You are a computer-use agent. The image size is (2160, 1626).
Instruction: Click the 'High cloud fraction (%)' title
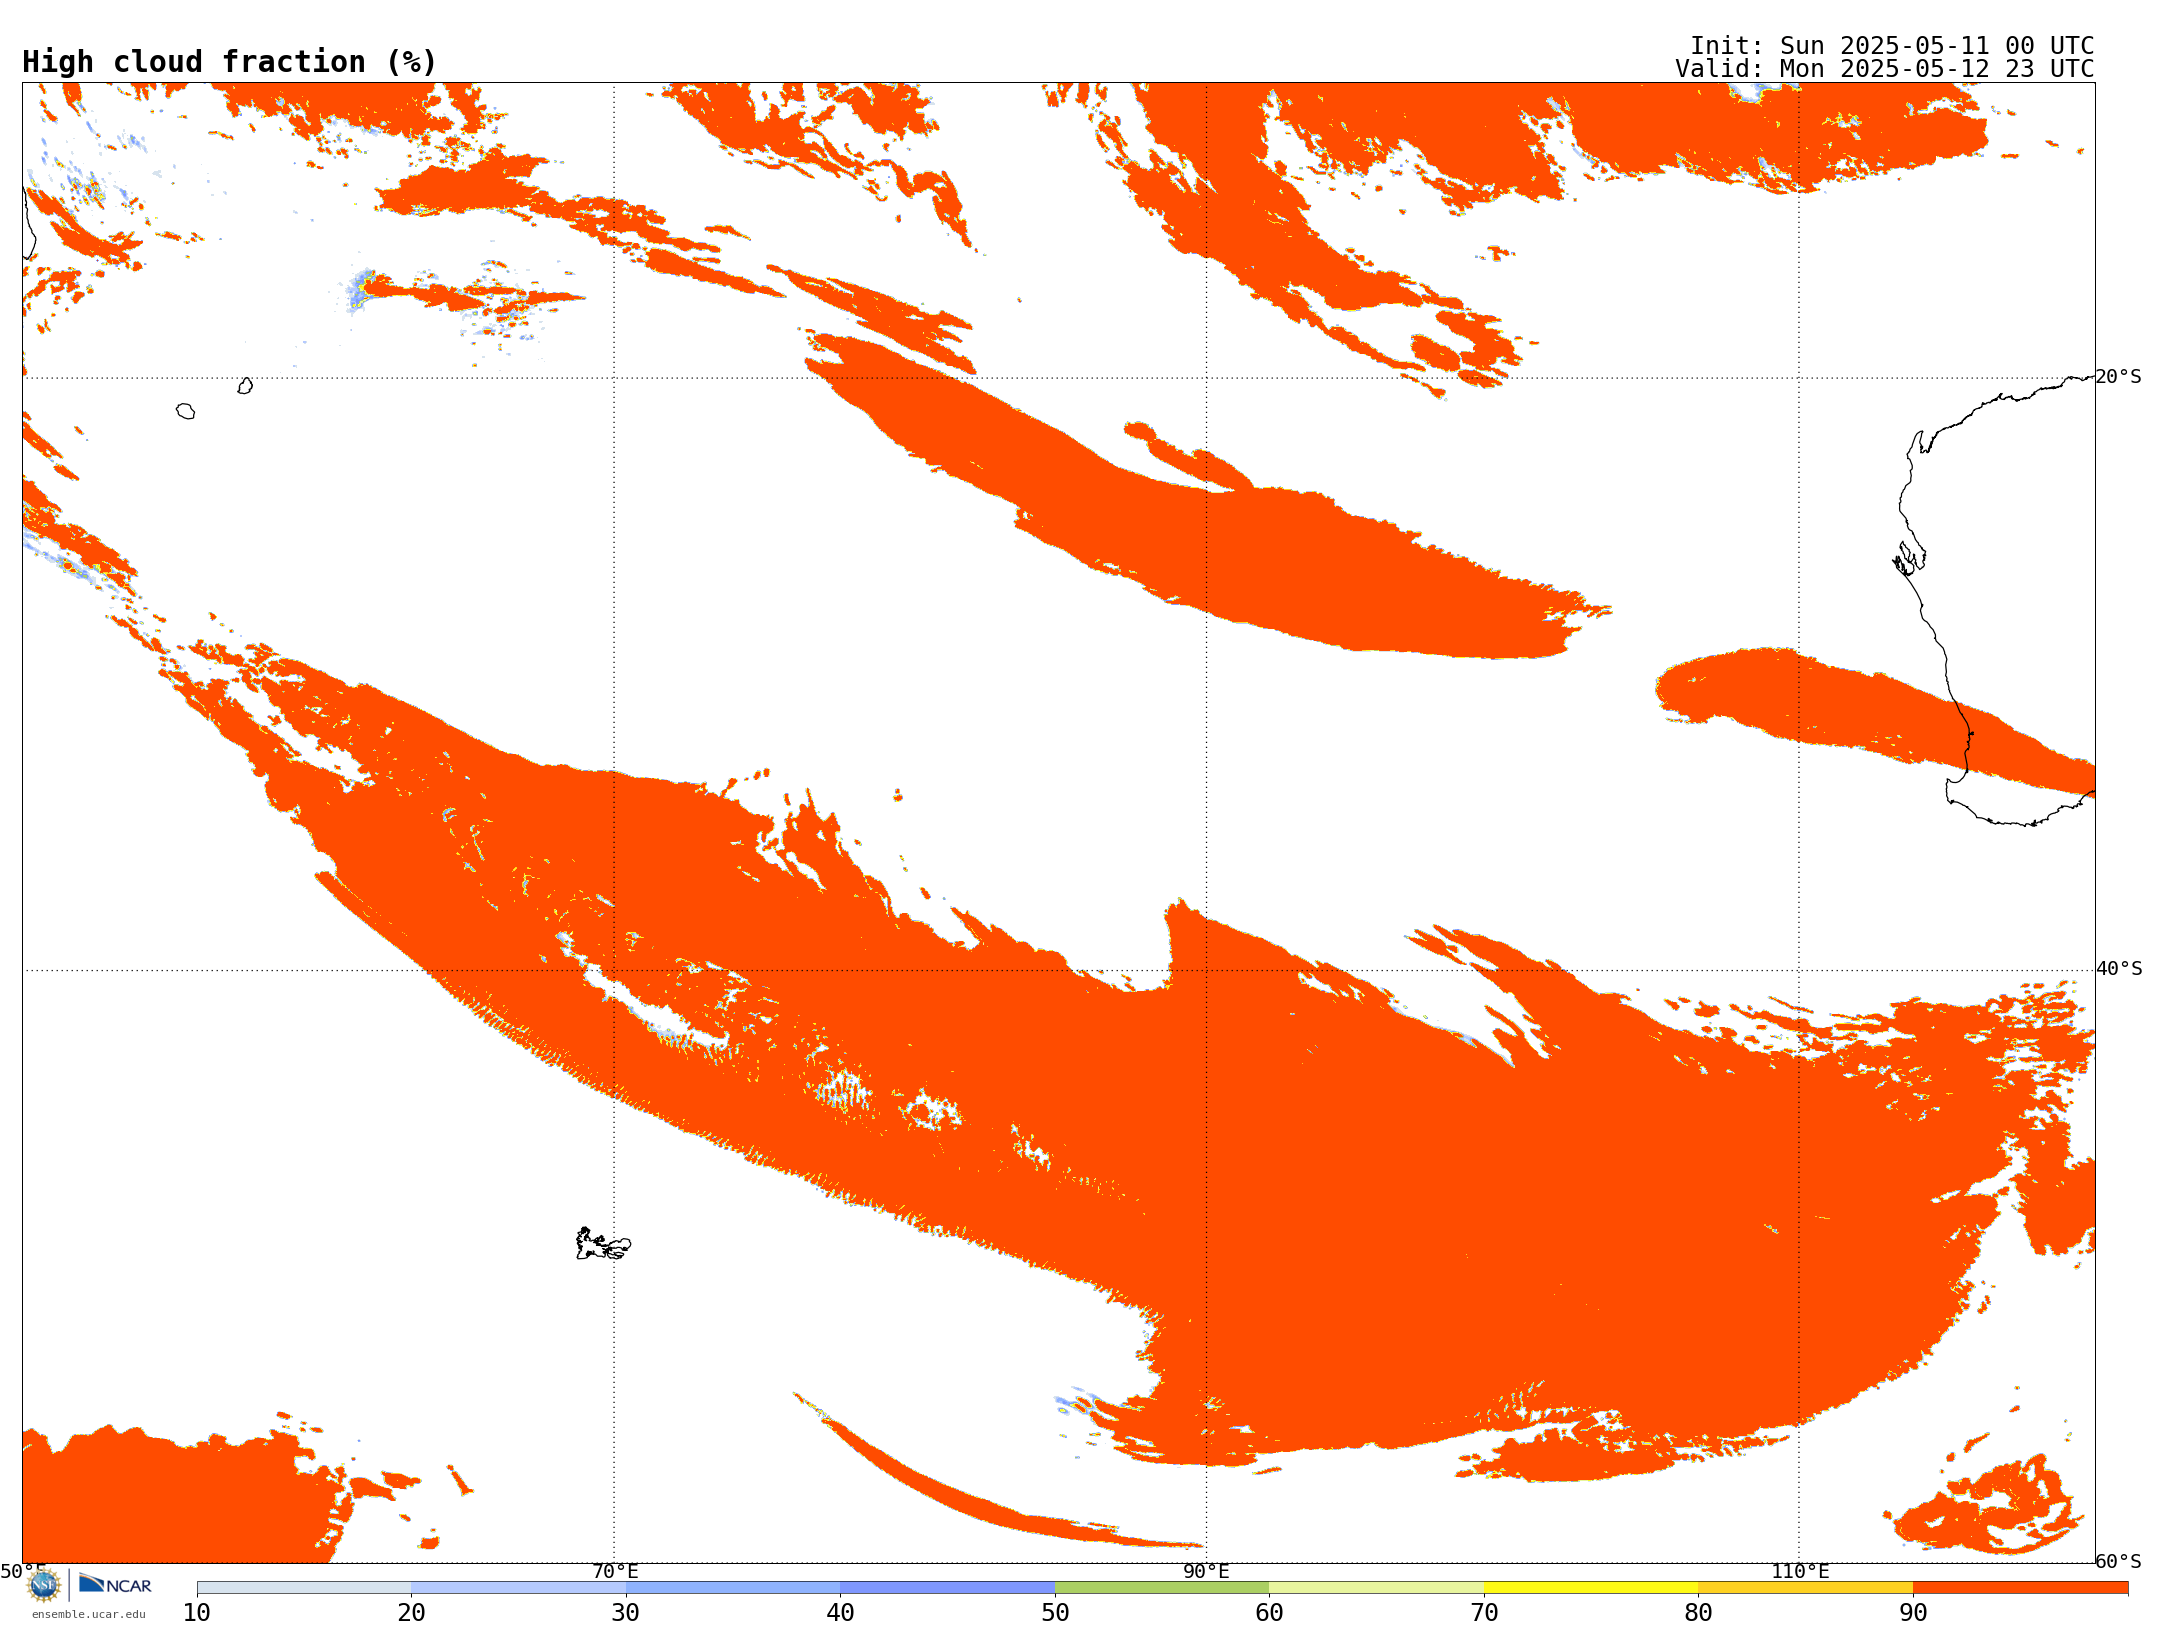coord(229,62)
